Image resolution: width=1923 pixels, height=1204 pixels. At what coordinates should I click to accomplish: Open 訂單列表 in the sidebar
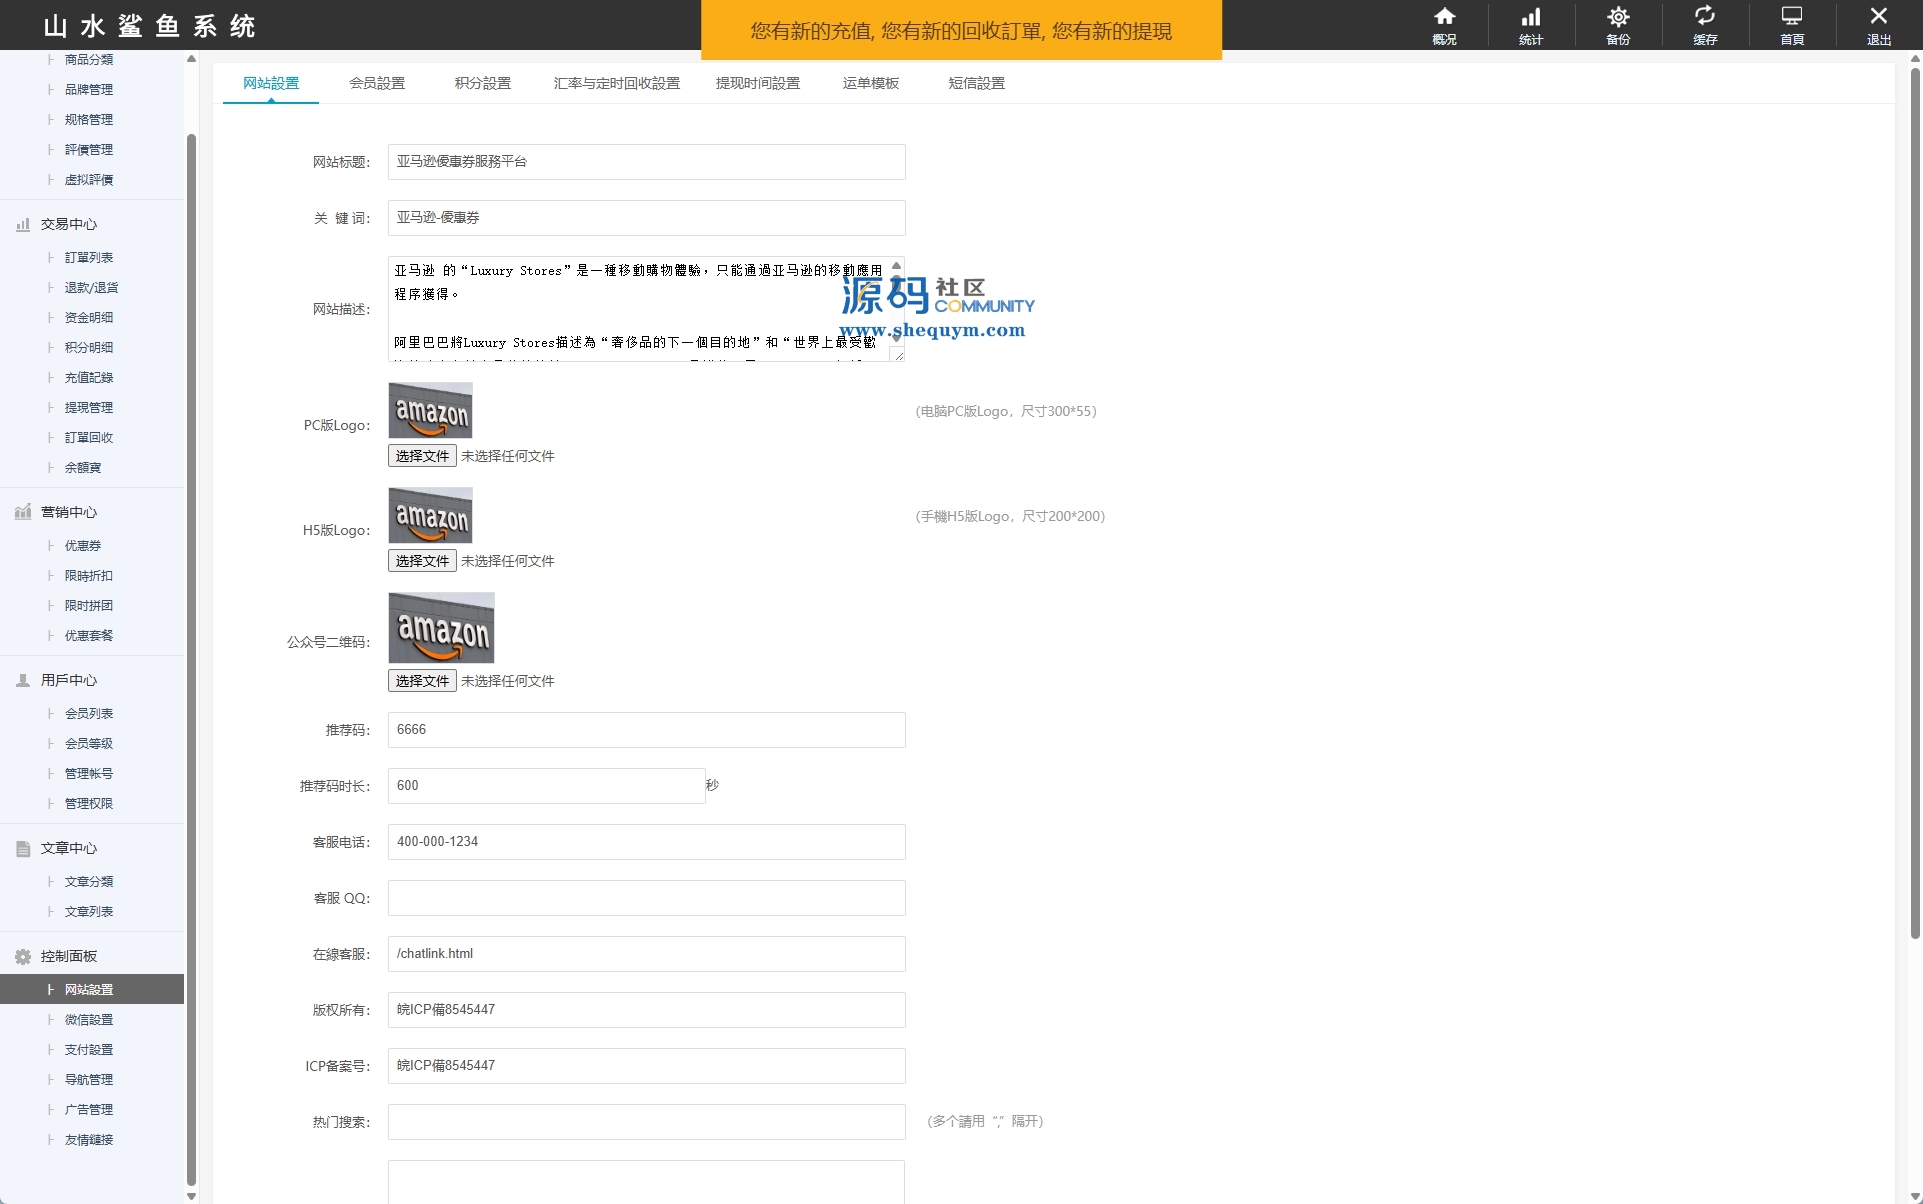[x=89, y=257]
